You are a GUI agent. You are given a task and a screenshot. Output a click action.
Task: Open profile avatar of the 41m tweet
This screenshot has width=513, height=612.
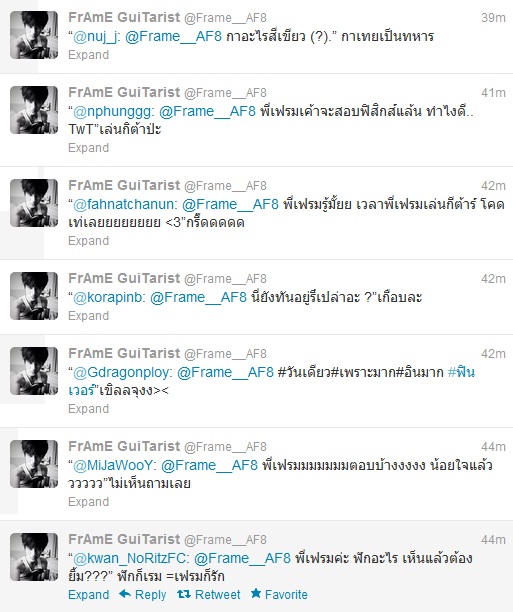(x=34, y=110)
